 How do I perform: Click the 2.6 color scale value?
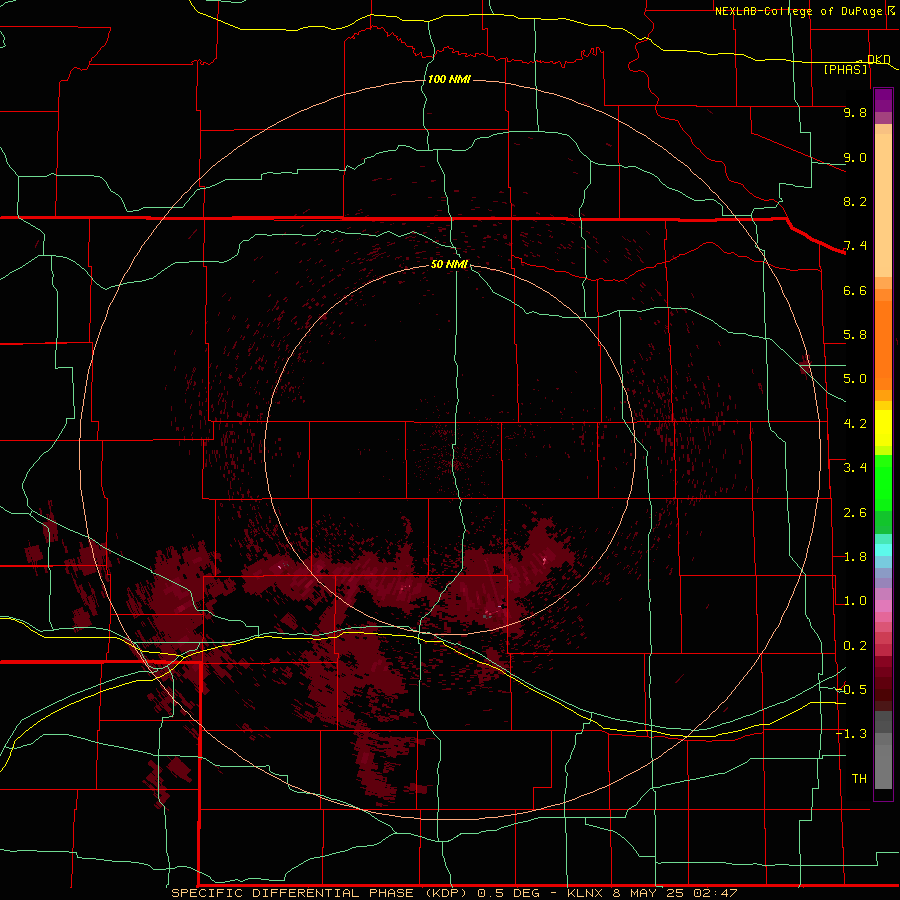pos(855,513)
